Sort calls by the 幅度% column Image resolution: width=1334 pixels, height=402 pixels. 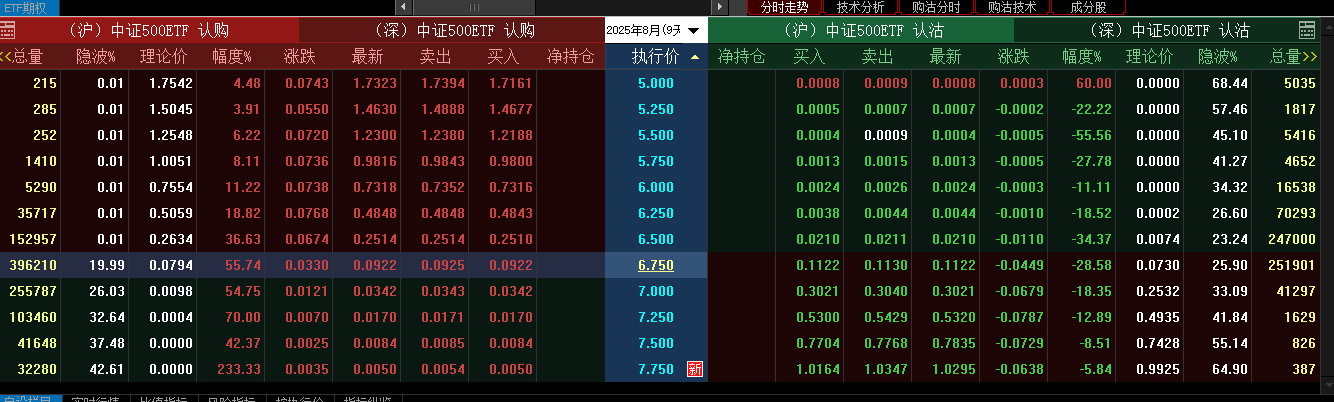pyautogui.click(x=232, y=57)
